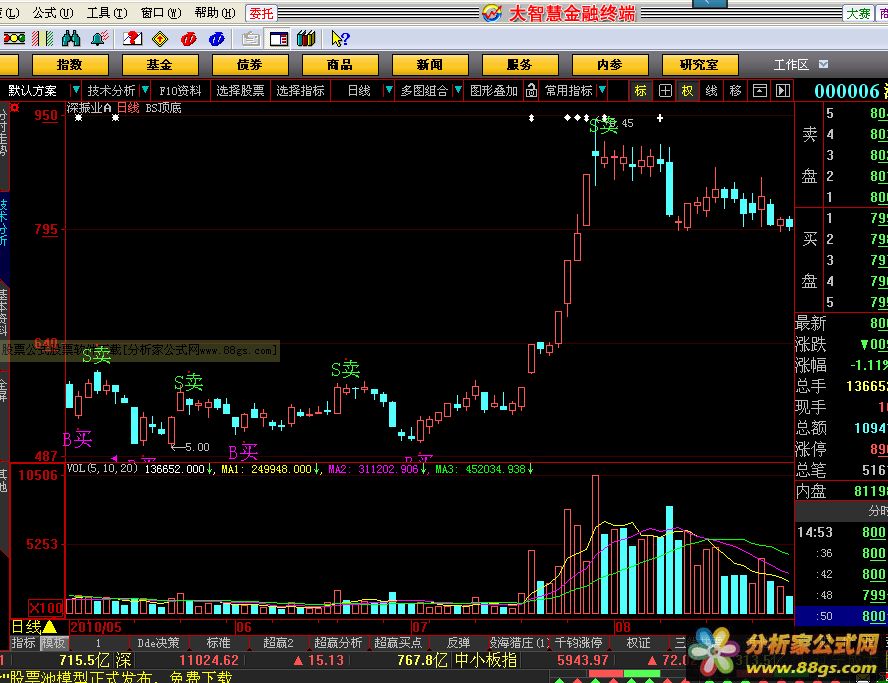Screen dimensions: 888x683
Task: Select the Dde决策 template tab
Action: [158, 643]
